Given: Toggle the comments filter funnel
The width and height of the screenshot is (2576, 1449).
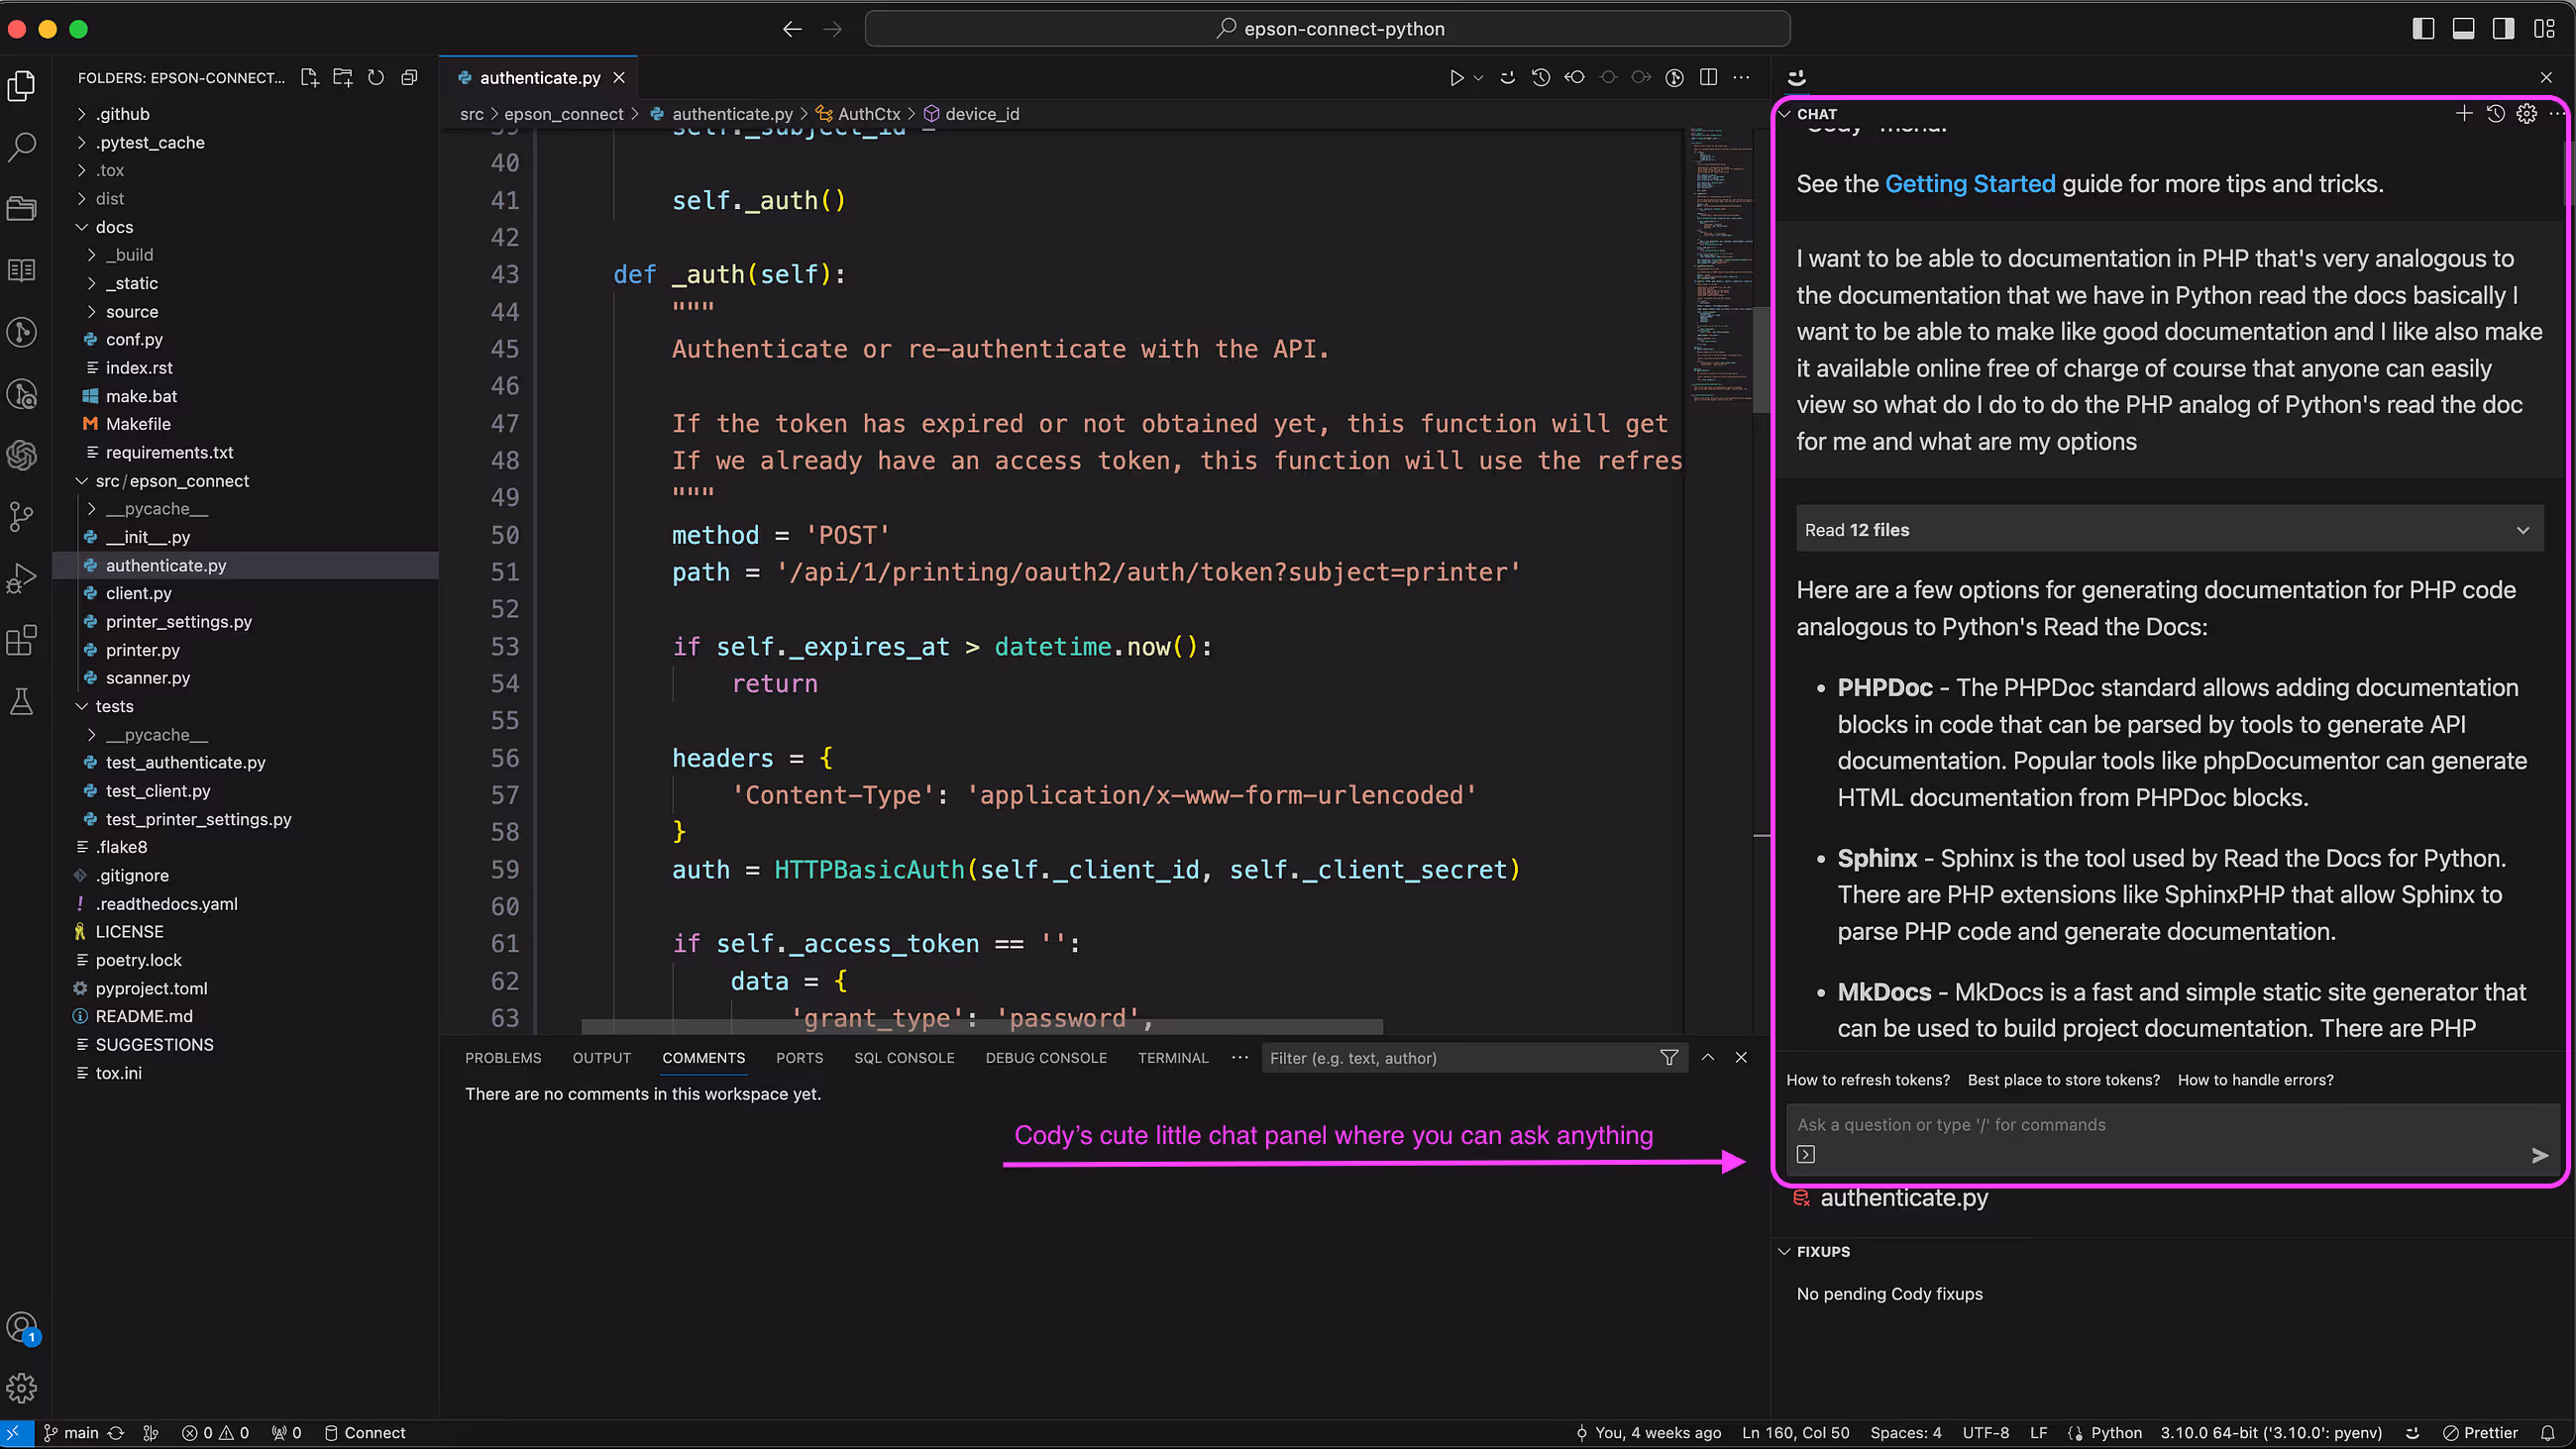Looking at the screenshot, I should [x=1669, y=1058].
